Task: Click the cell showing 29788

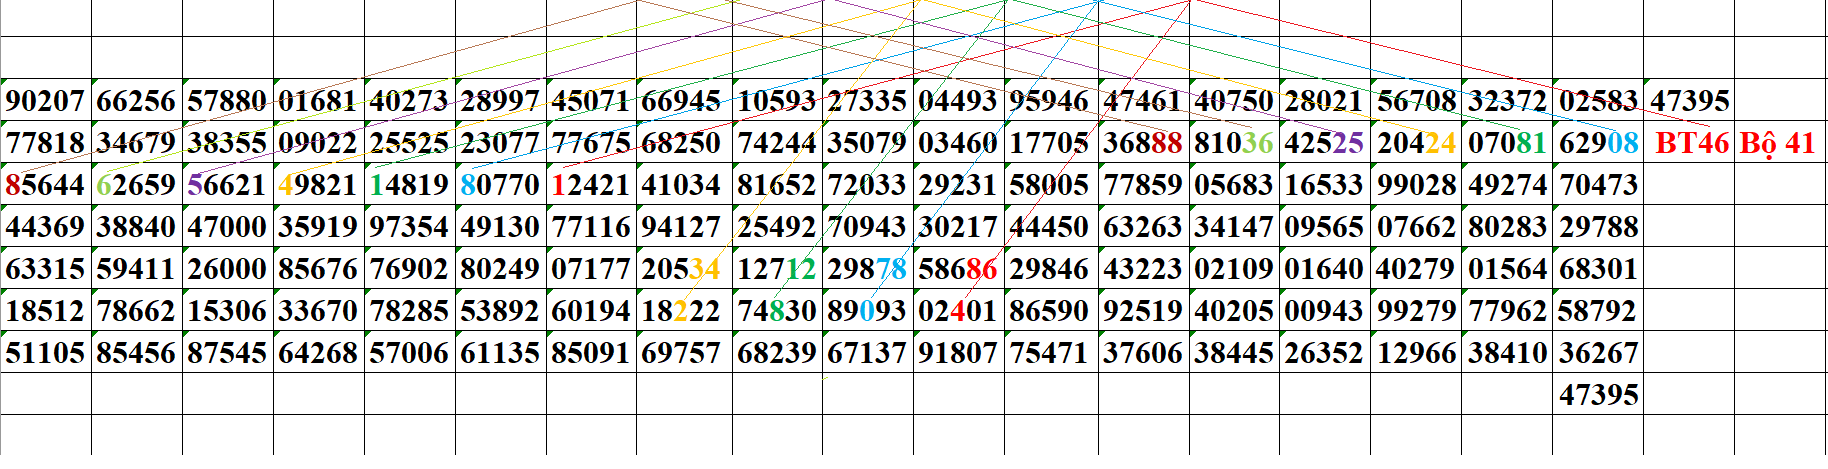Action: (x=1598, y=227)
